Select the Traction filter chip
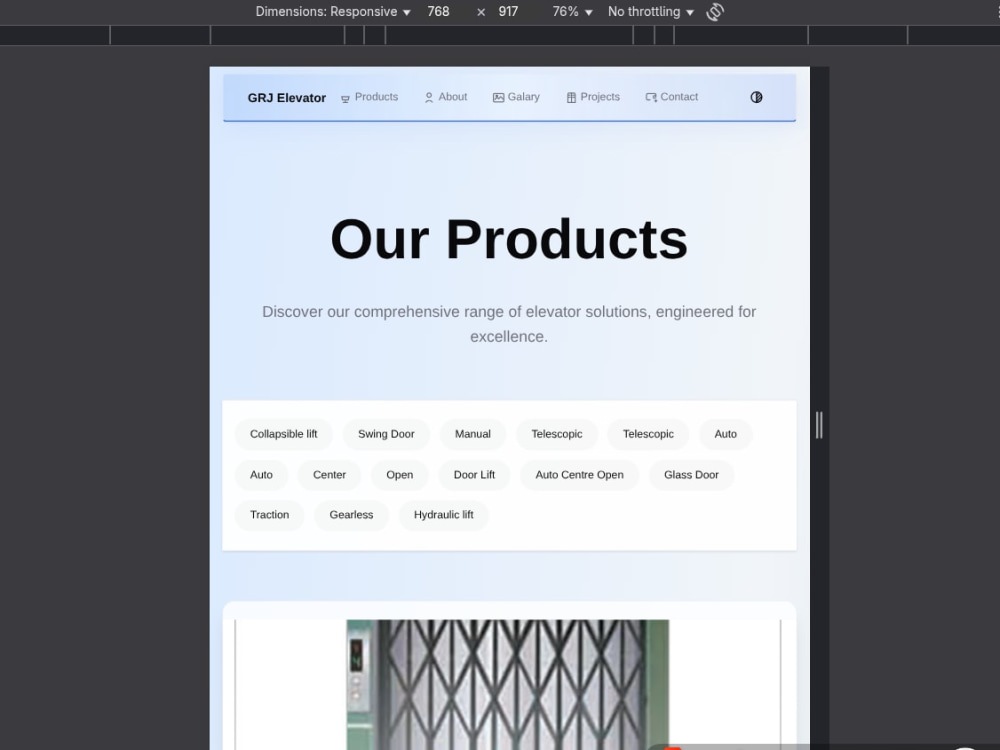Image resolution: width=1000 pixels, height=750 pixels. [x=270, y=515]
